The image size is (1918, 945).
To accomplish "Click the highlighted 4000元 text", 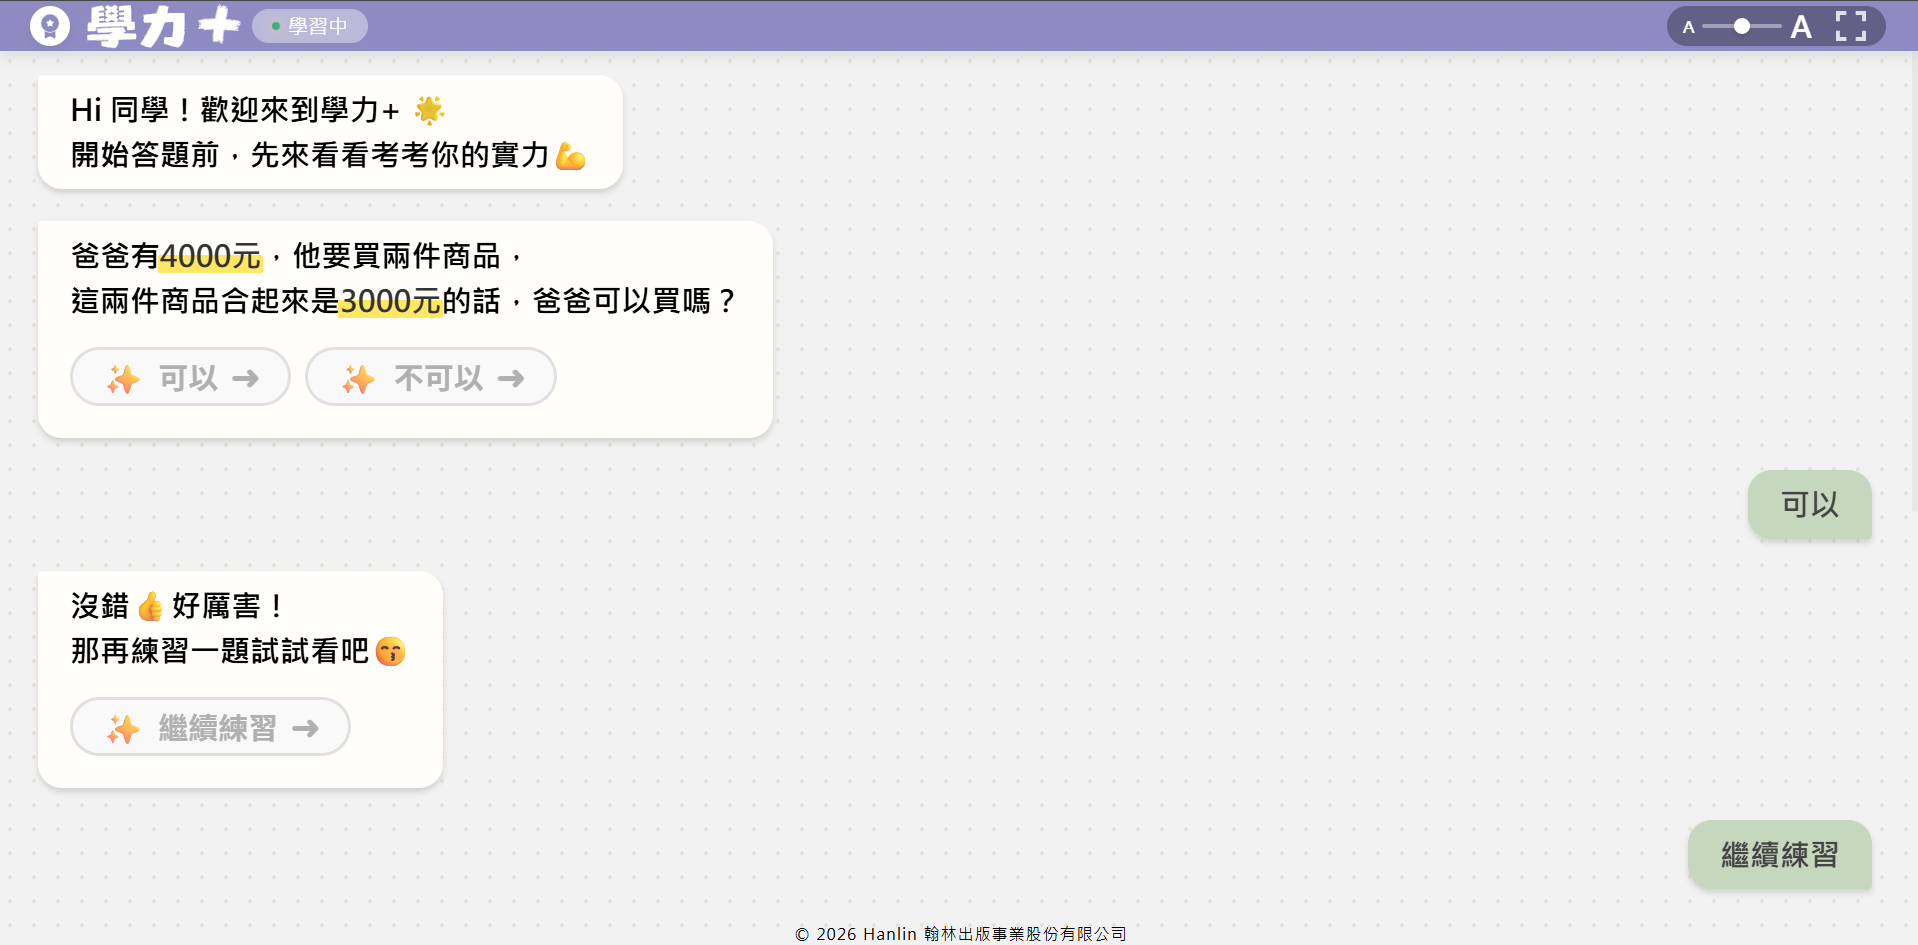I will point(210,257).
